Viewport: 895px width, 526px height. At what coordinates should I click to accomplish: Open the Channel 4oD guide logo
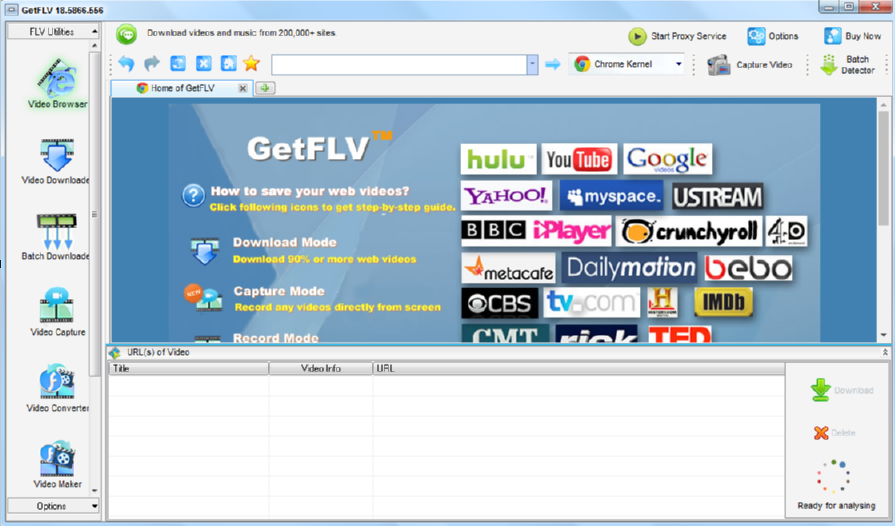click(x=787, y=231)
